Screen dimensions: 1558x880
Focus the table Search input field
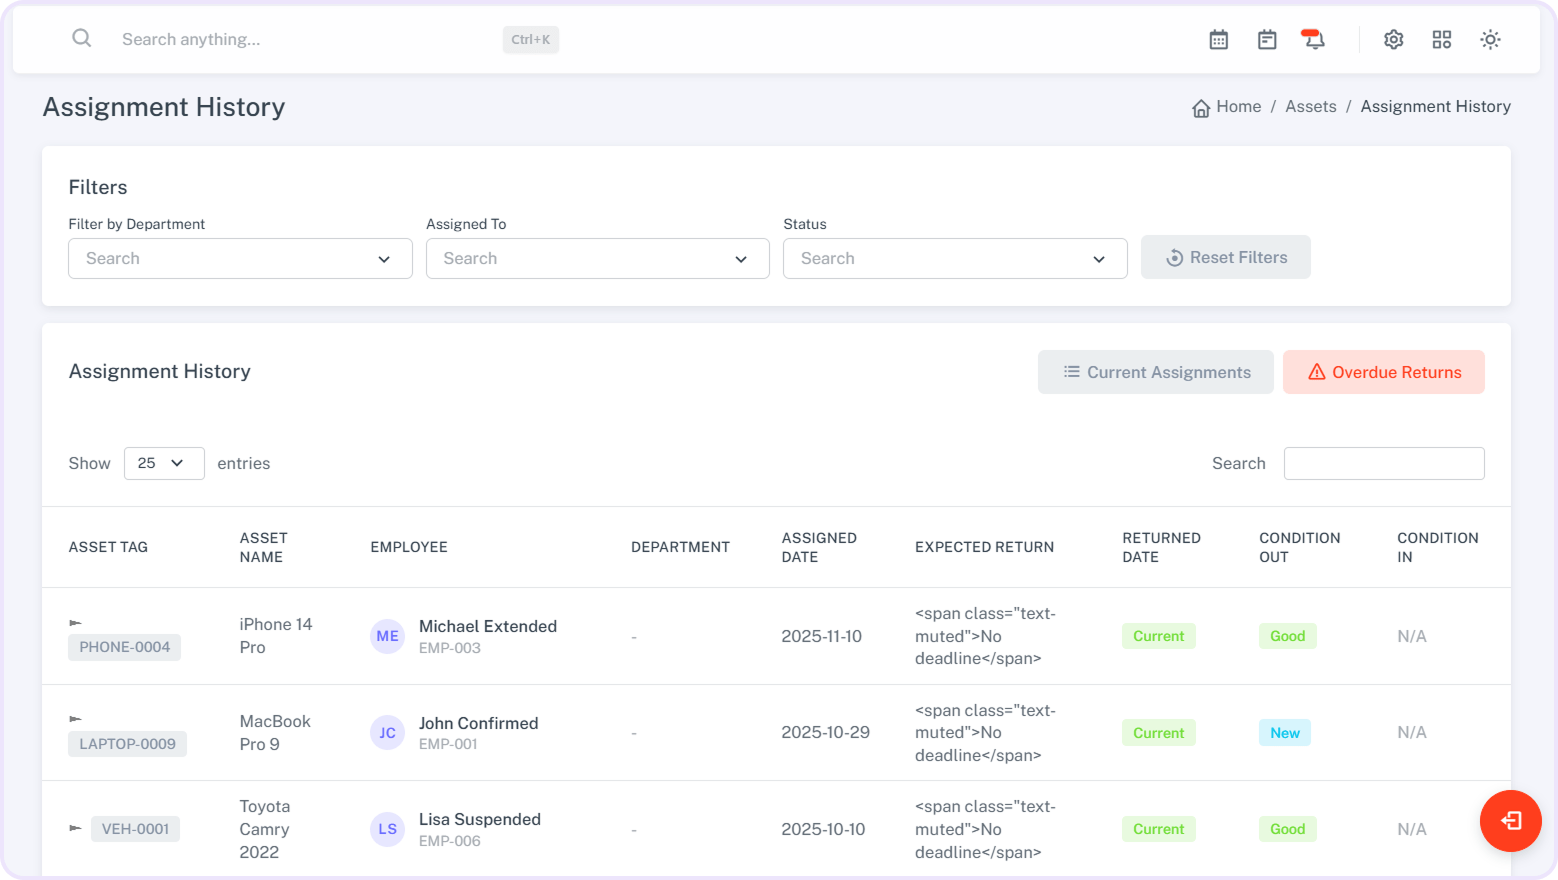click(x=1383, y=464)
